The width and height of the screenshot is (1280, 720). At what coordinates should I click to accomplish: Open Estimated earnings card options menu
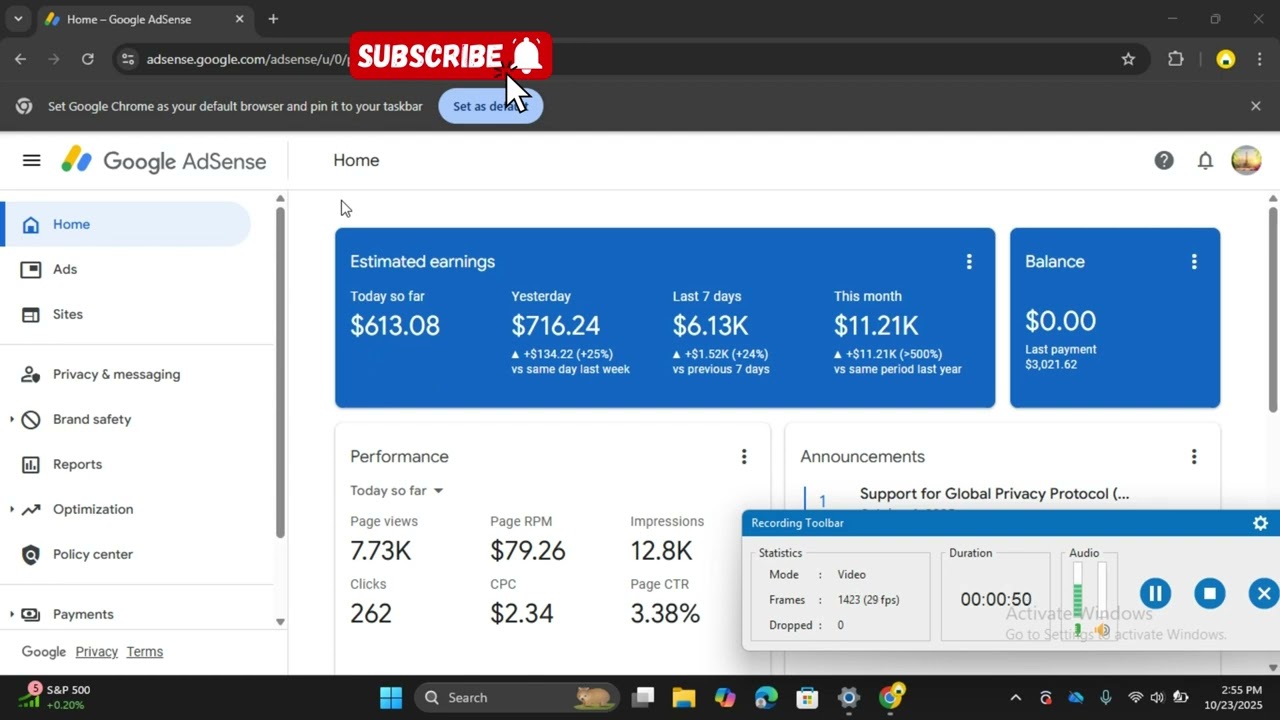968,261
